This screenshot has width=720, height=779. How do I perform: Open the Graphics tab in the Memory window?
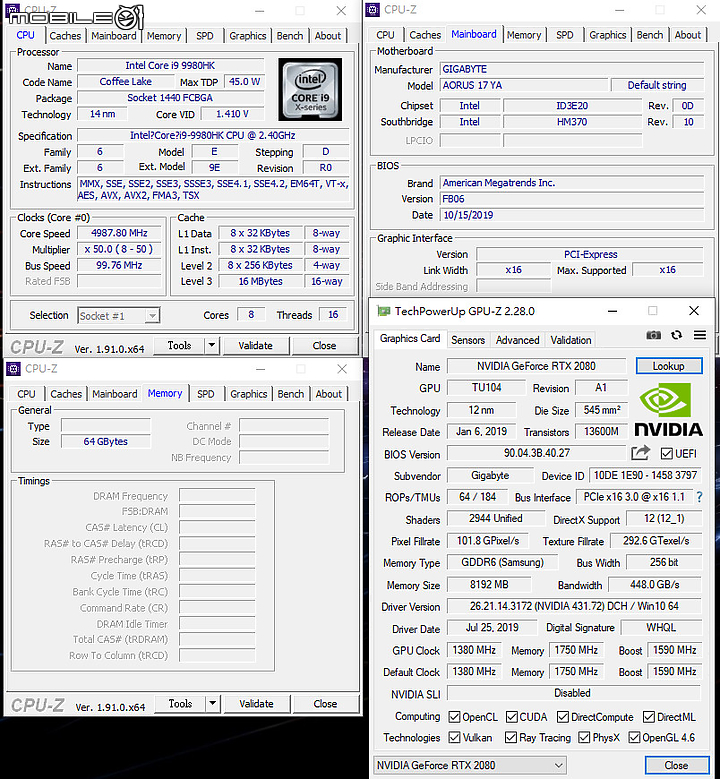(248, 394)
